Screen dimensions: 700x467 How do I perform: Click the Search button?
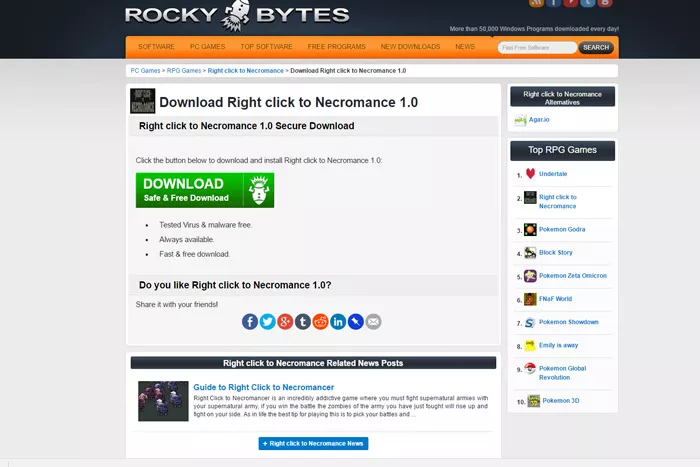pos(596,47)
